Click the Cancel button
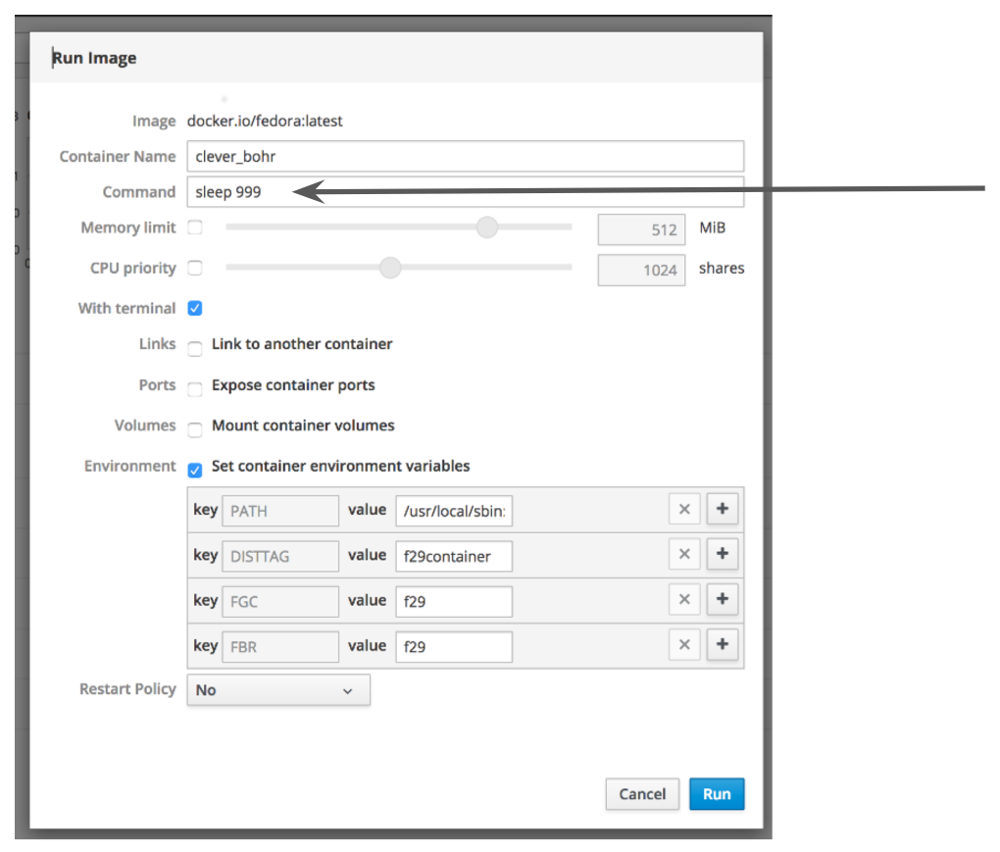This screenshot has width=1000, height=852. coord(642,794)
